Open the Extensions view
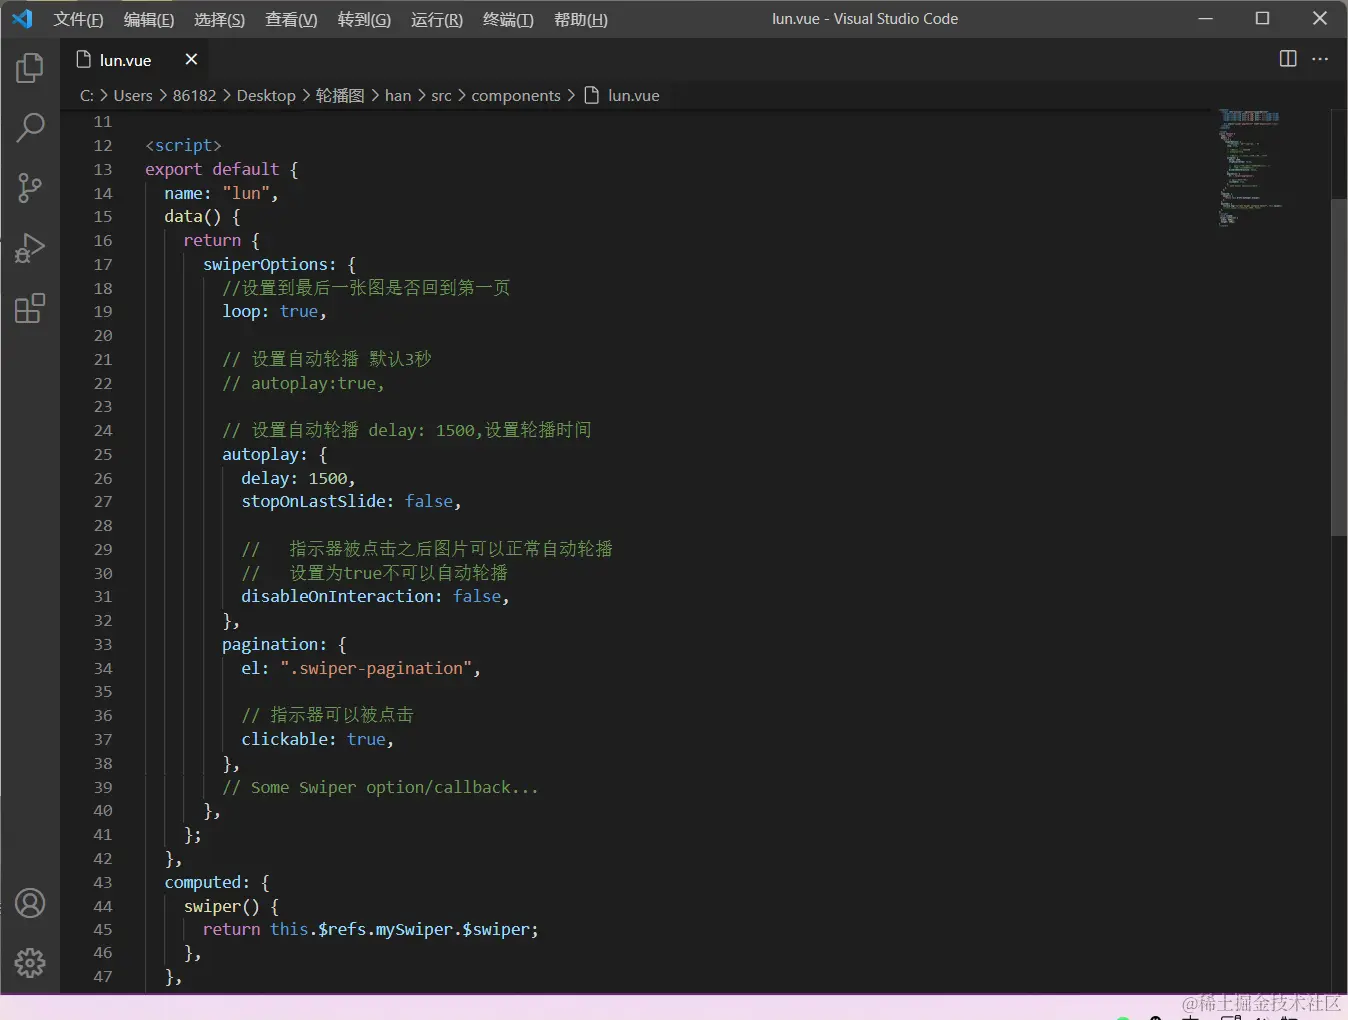Image resolution: width=1348 pixels, height=1020 pixels. pos(30,308)
